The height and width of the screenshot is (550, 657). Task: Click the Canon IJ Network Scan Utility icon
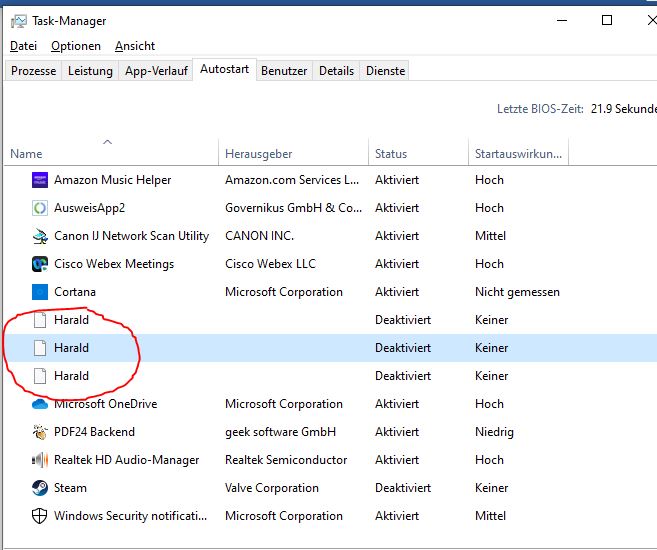pos(40,236)
